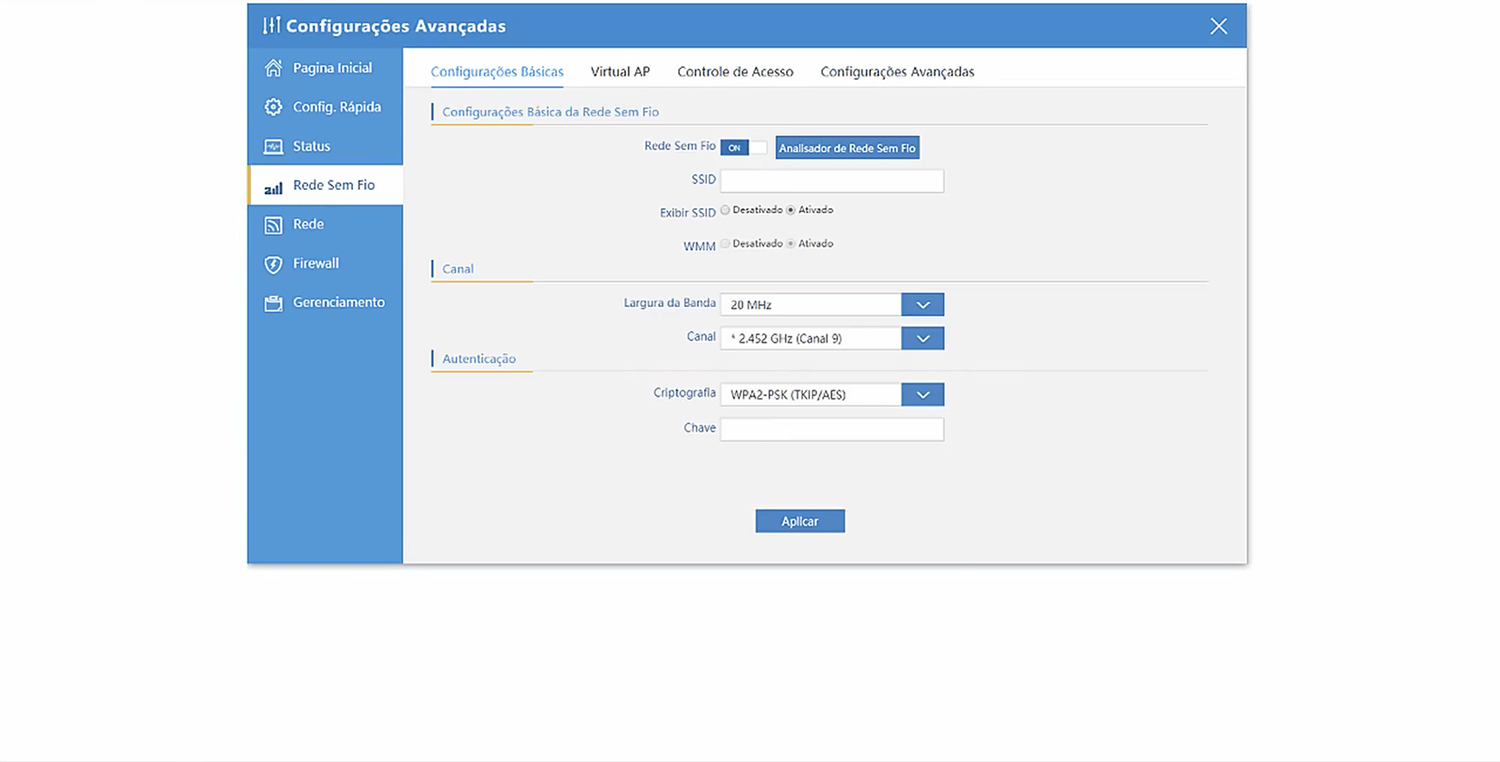Expand the Criptografia dropdown
Screen dimensions: 1500x762
pyautogui.click(x=922, y=395)
